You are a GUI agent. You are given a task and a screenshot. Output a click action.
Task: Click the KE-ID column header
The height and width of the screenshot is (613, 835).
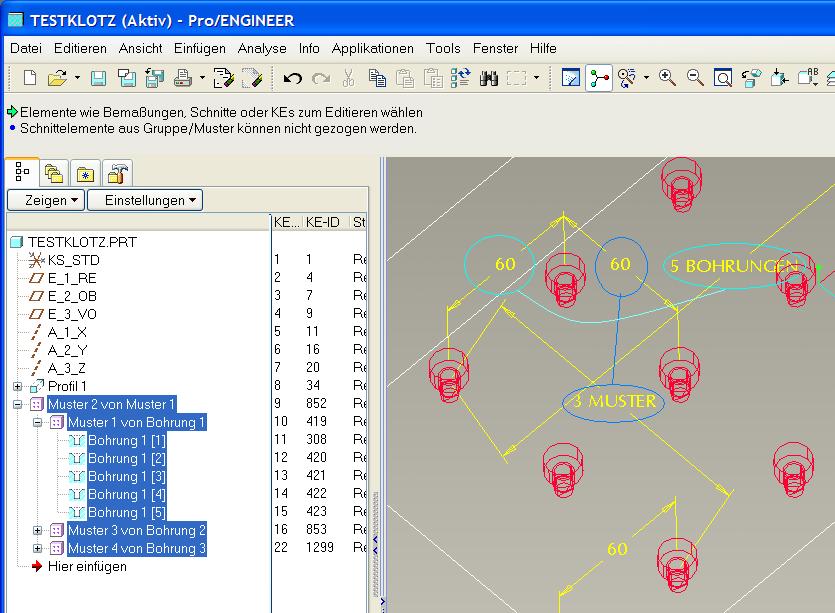pyautogui.click(x=323, y=222)
